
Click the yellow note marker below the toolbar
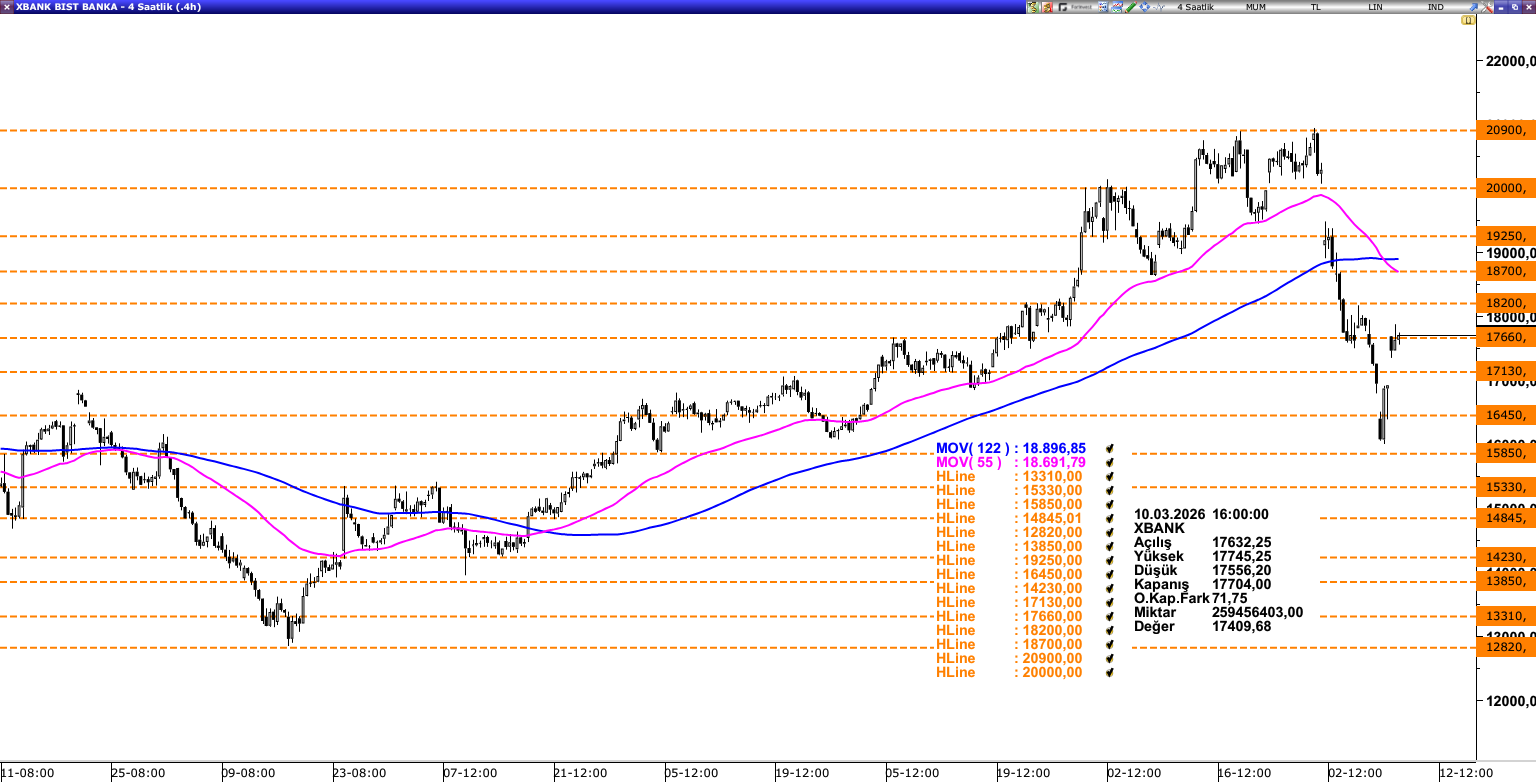(x=1469, y=20)
